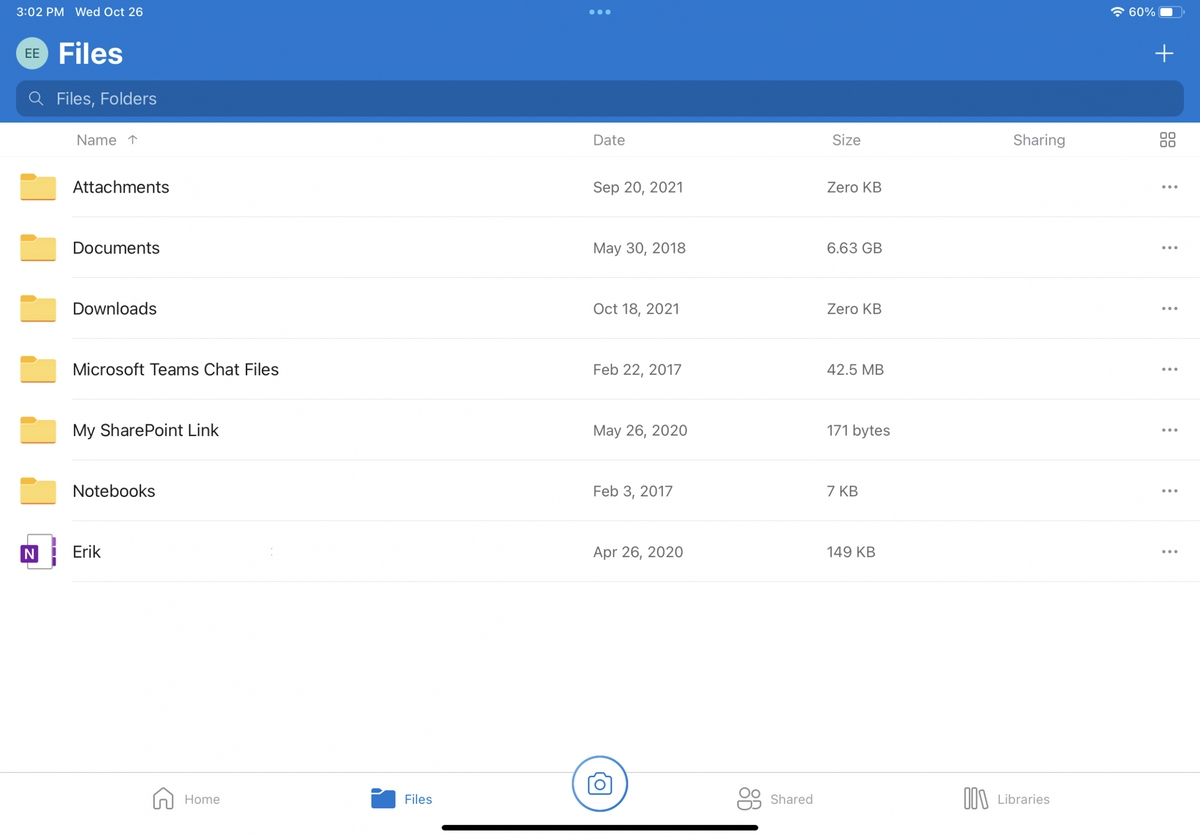The height and width of the screenshot is (838, 1200).
Task: Sort files by the Date column
Action: (x=609, y=140)
